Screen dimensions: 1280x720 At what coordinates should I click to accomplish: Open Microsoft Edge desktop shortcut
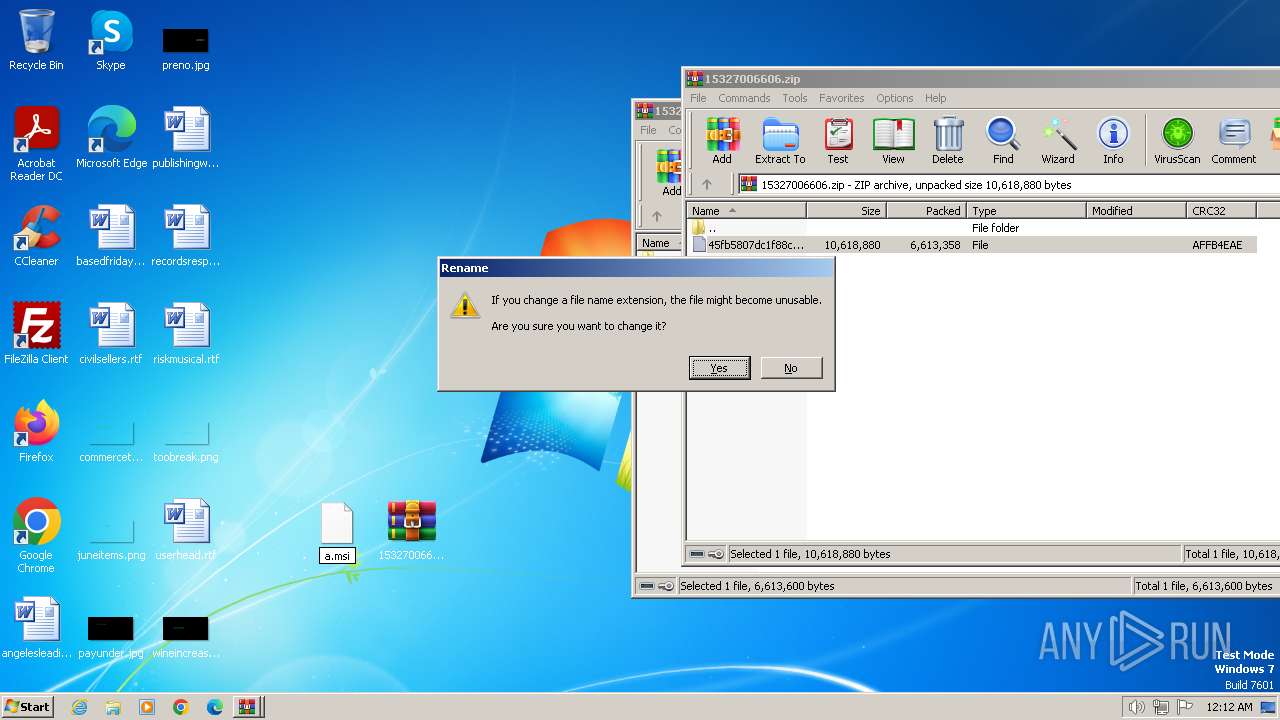pos(111,138)
